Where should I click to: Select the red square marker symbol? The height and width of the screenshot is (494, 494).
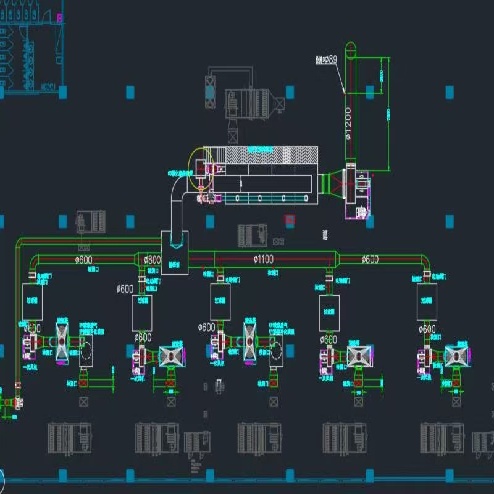290,220
